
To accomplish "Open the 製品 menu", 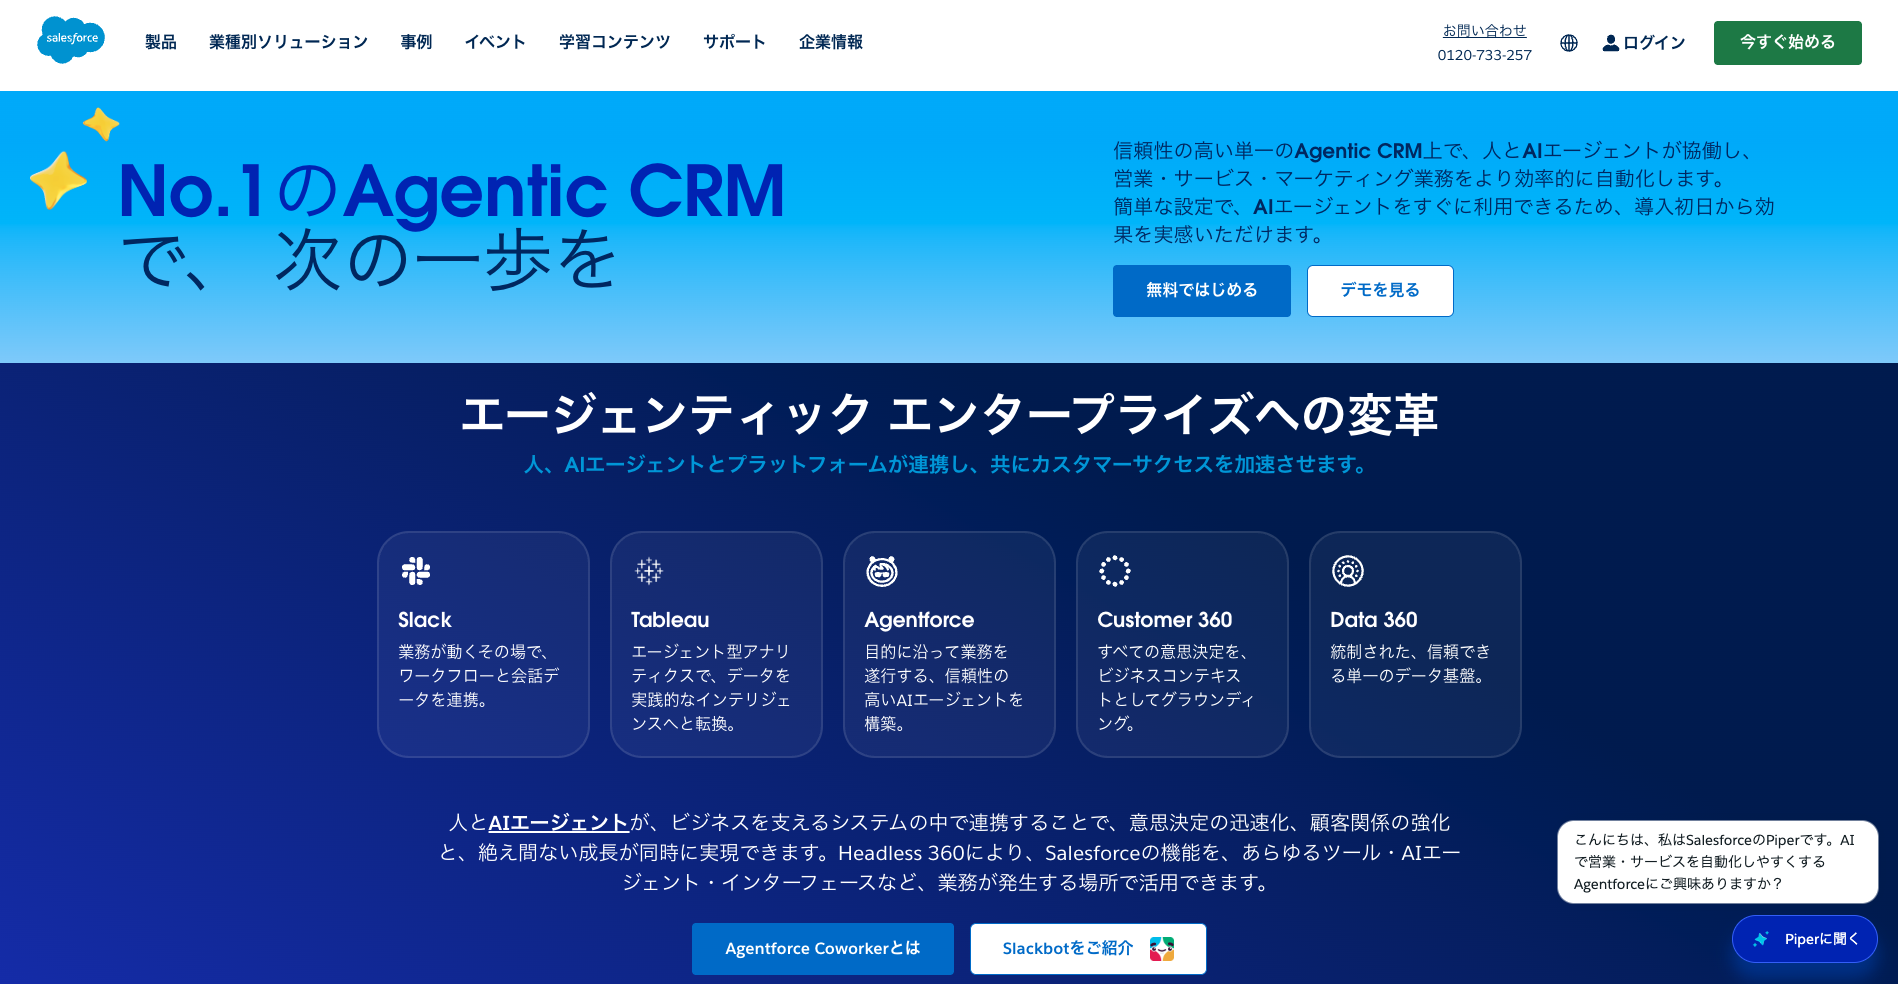I will (161, 42).
